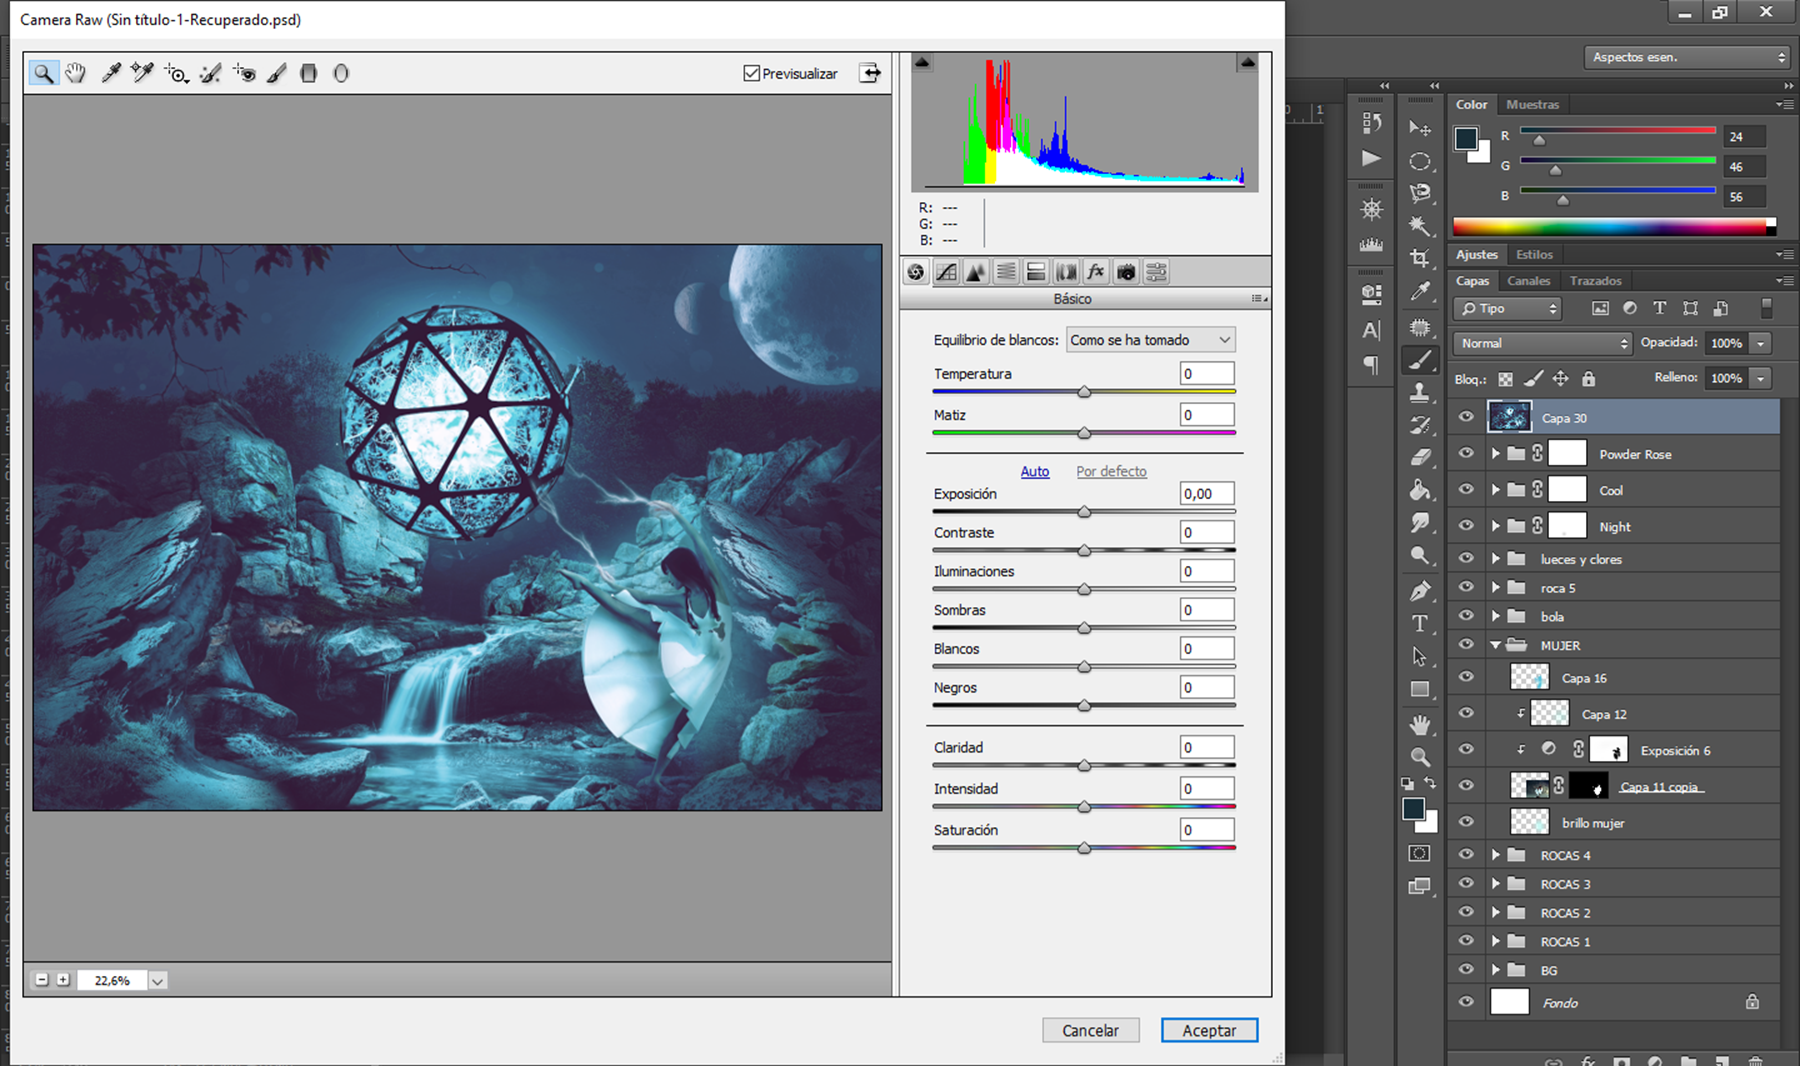Open the Aspectos esen. workspace dropdown
Screen dimensions: 1800x1066
coord(1686,57)
